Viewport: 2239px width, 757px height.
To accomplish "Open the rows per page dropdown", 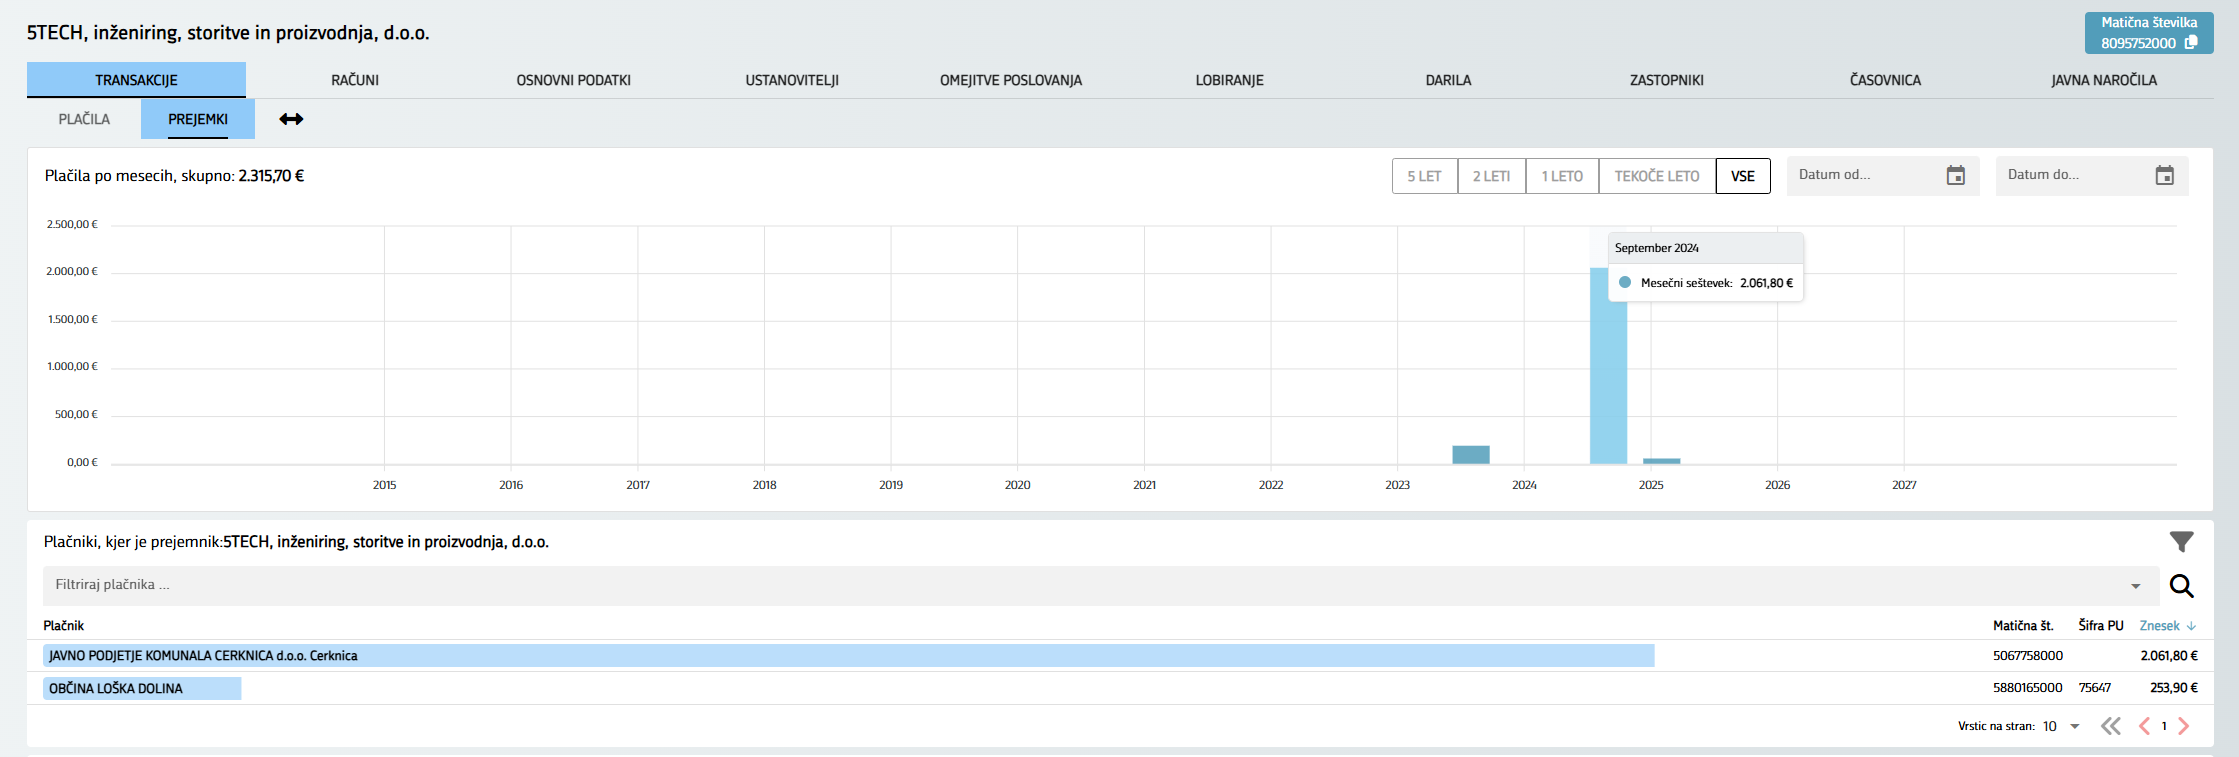I will point(2074,726).
